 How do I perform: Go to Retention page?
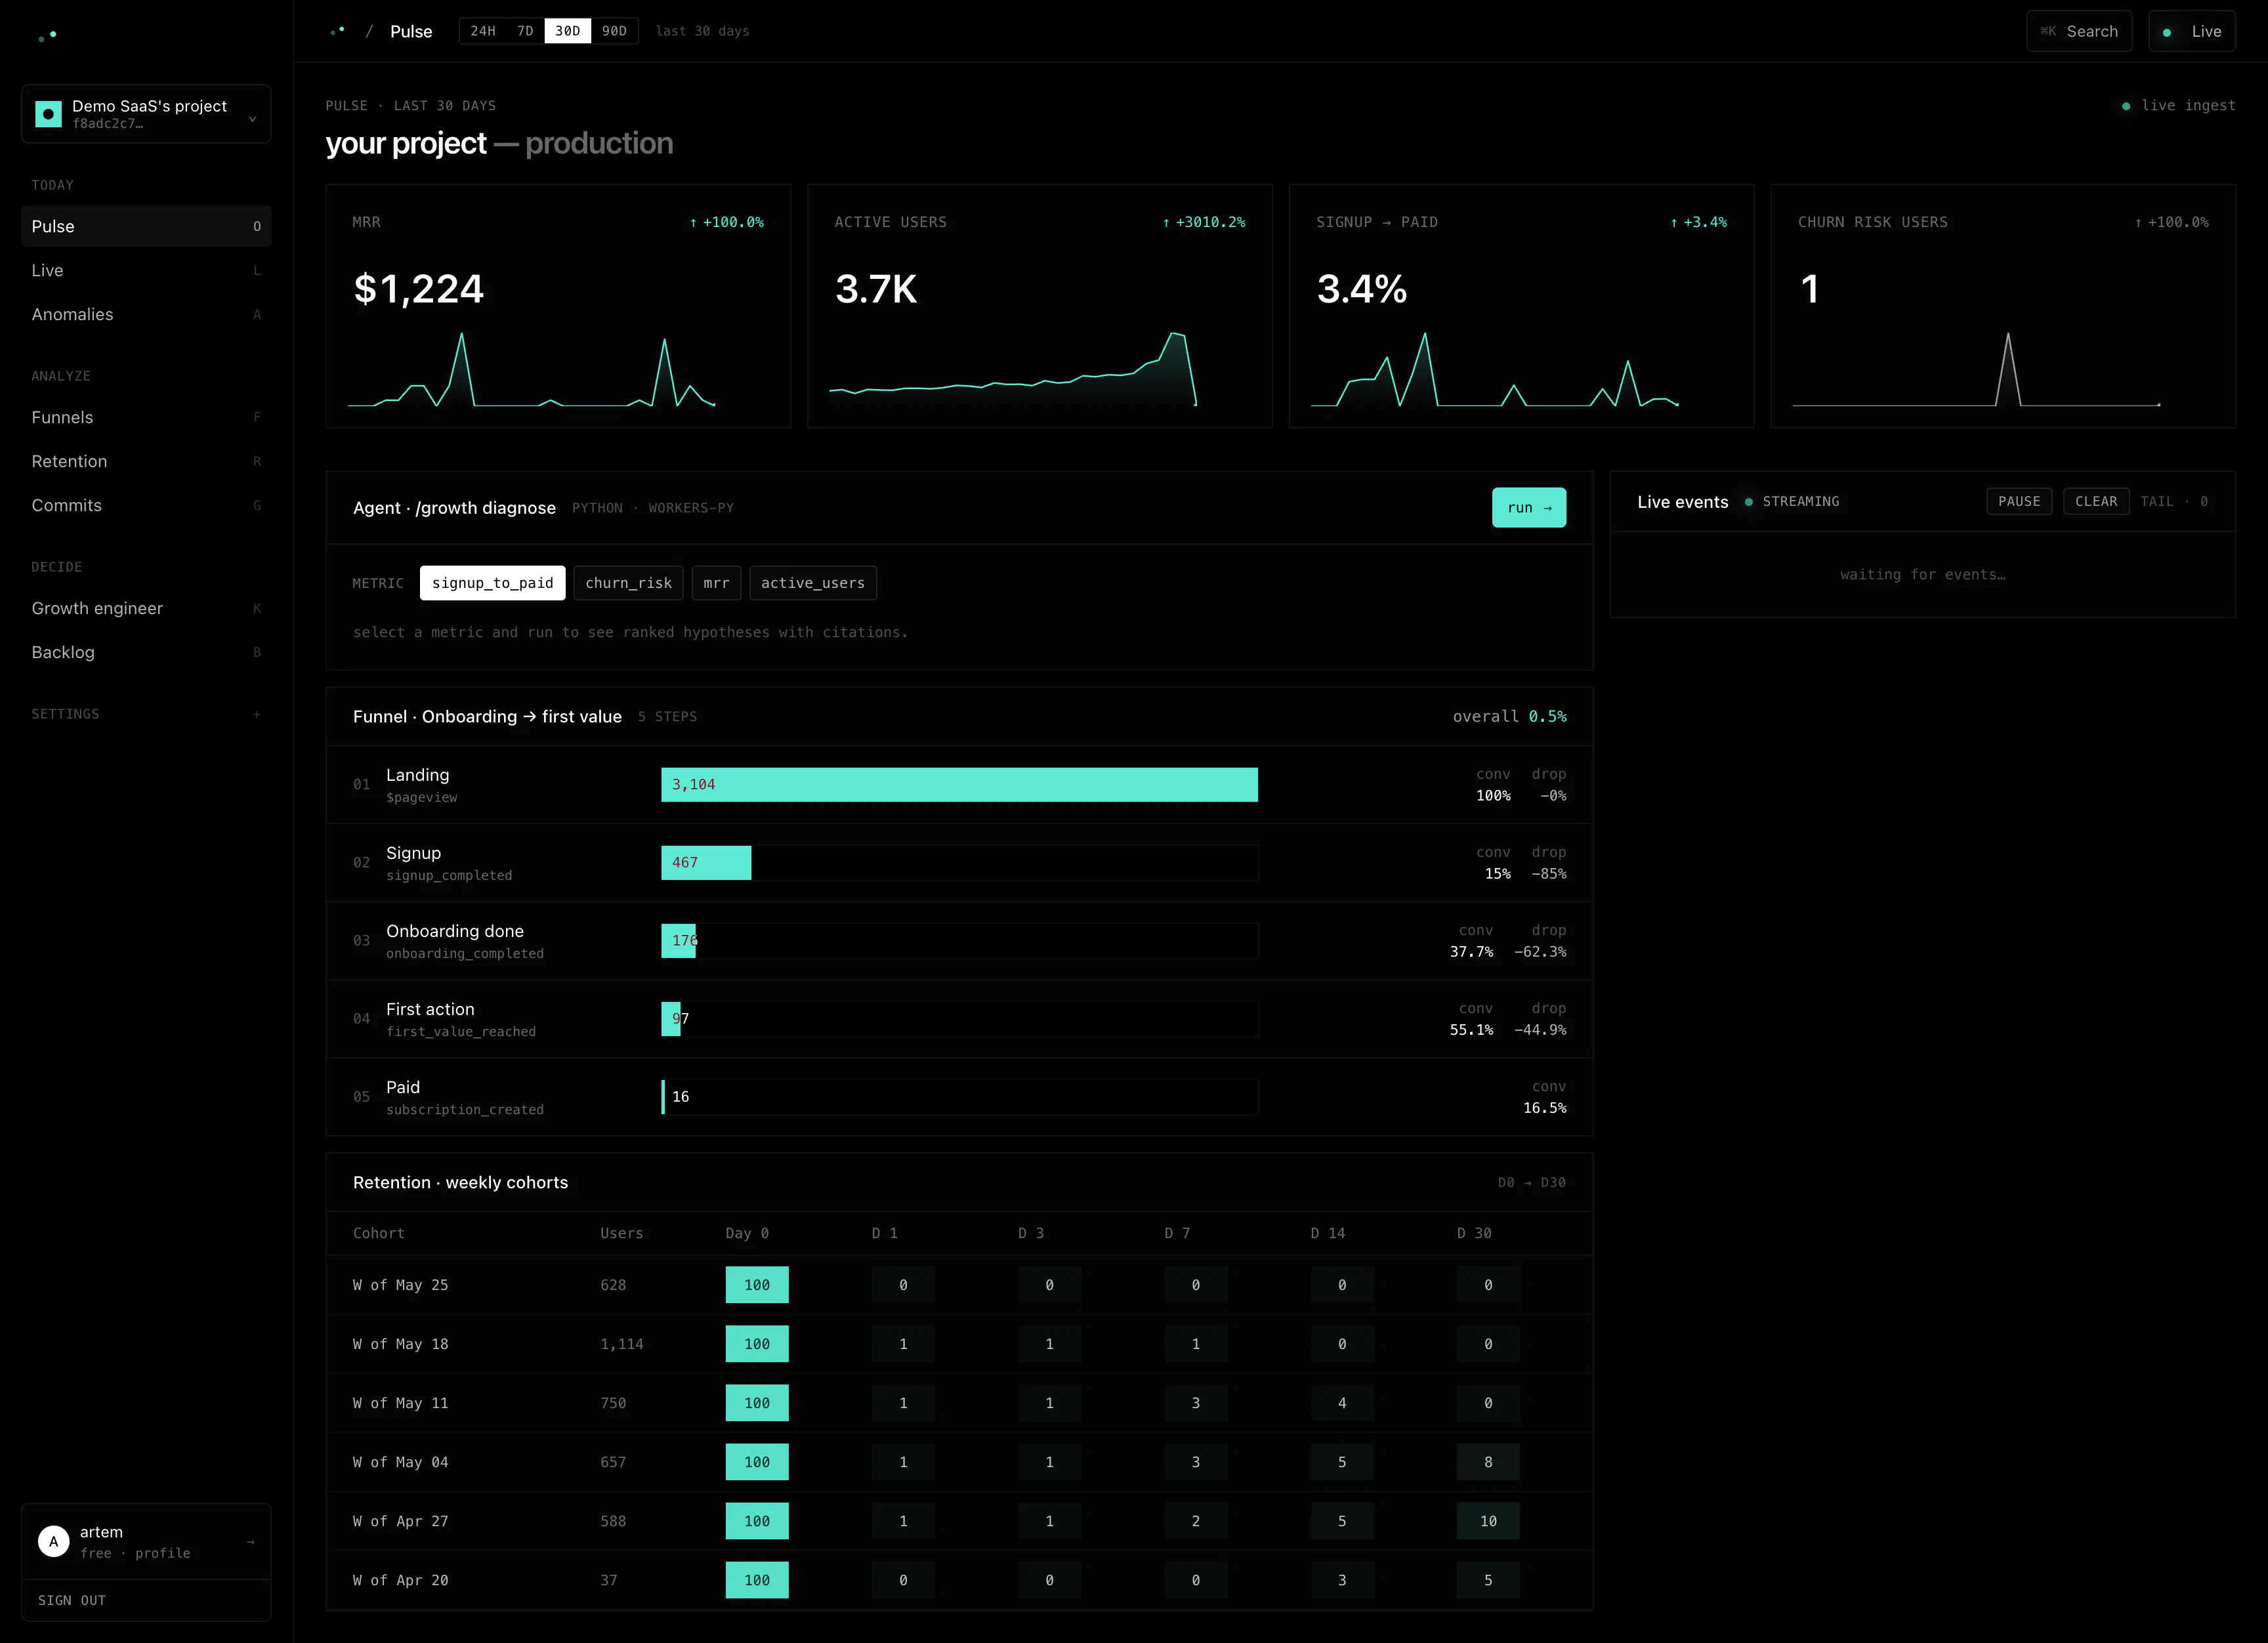pyautogui.click(x=146, y=461)
